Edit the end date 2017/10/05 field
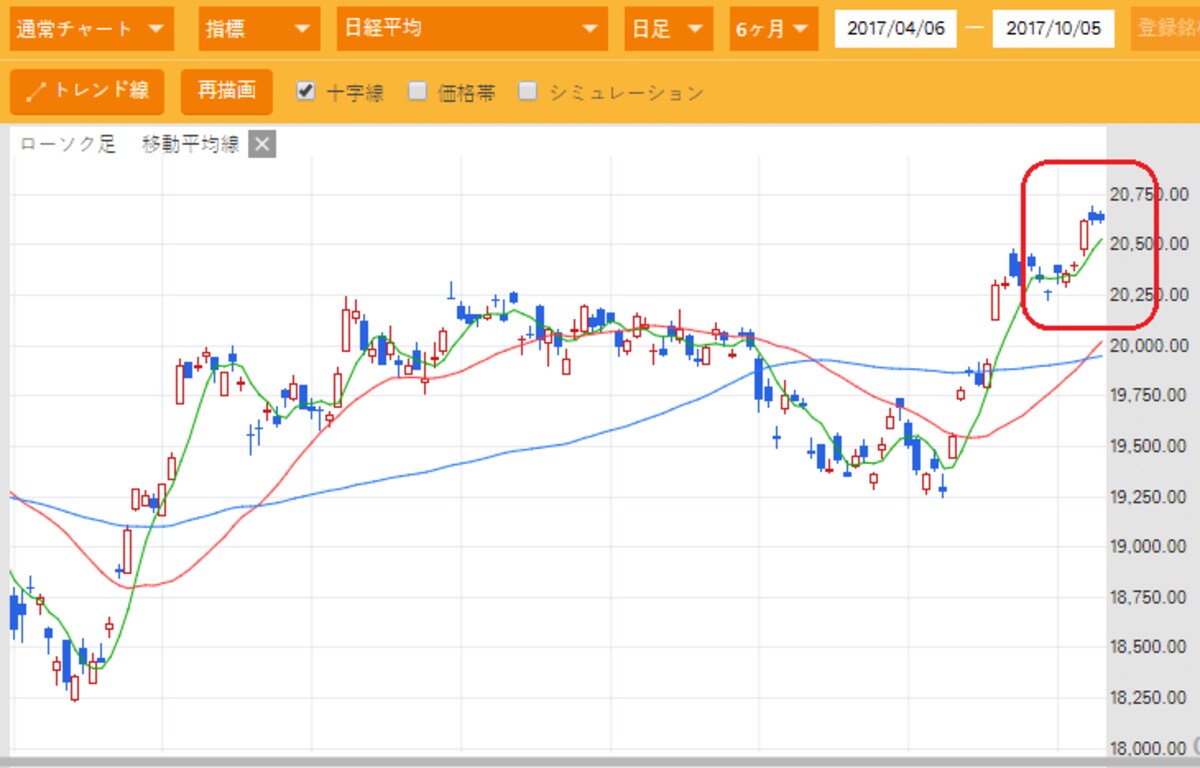 [x=1053, y=28]
